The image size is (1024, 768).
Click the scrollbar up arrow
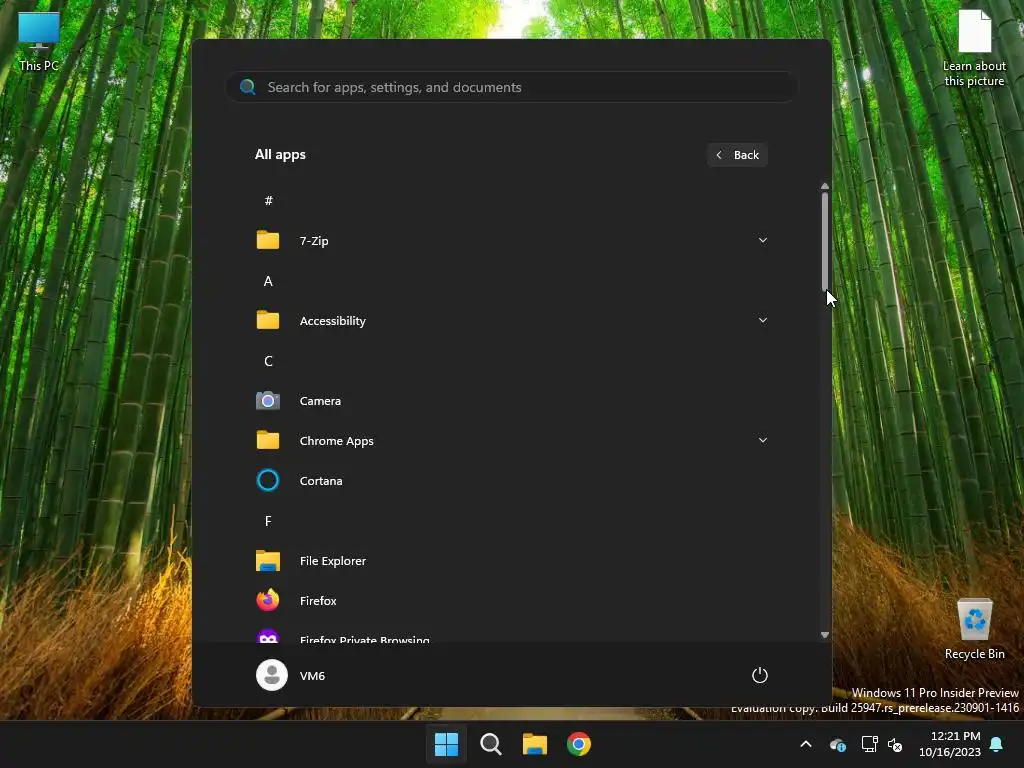tap(825, 187)
